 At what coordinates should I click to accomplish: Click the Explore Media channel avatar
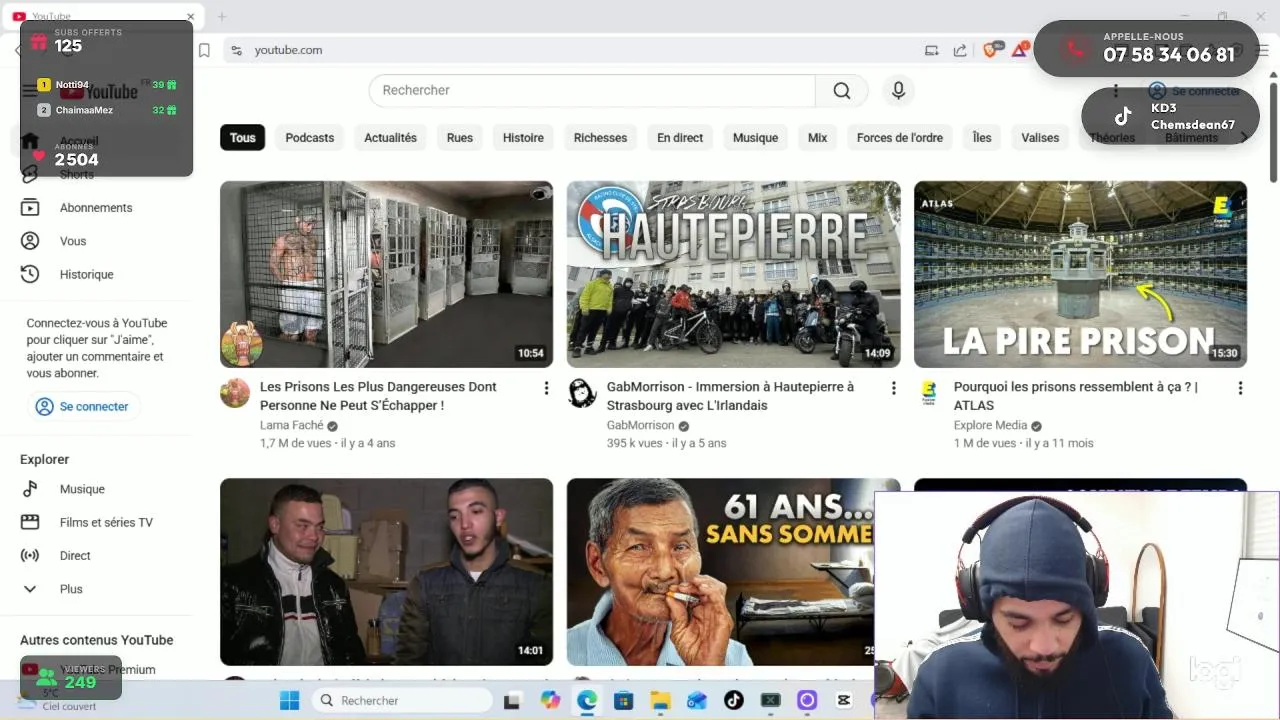[929, 393]
